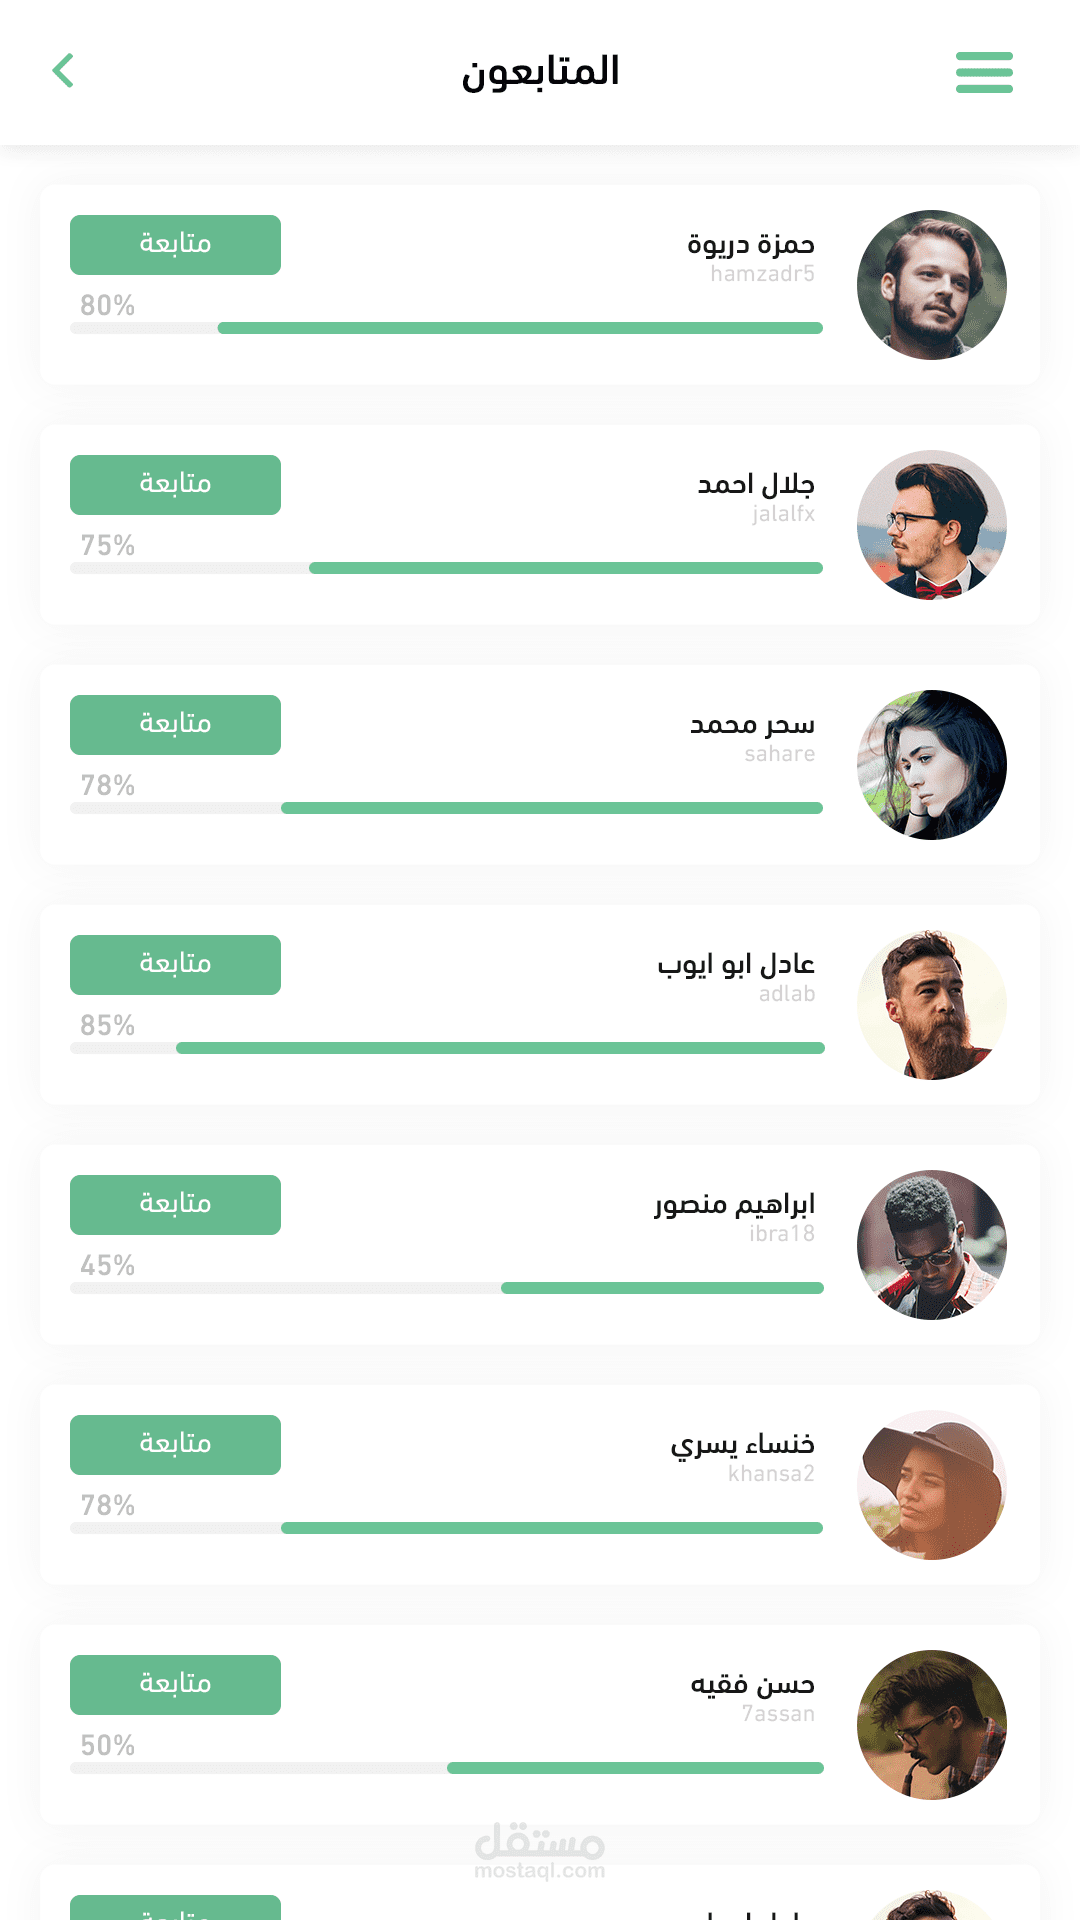The image size is (1080, 1920).
Task: Open hamzadr5's profile picture
Action: 931,285
